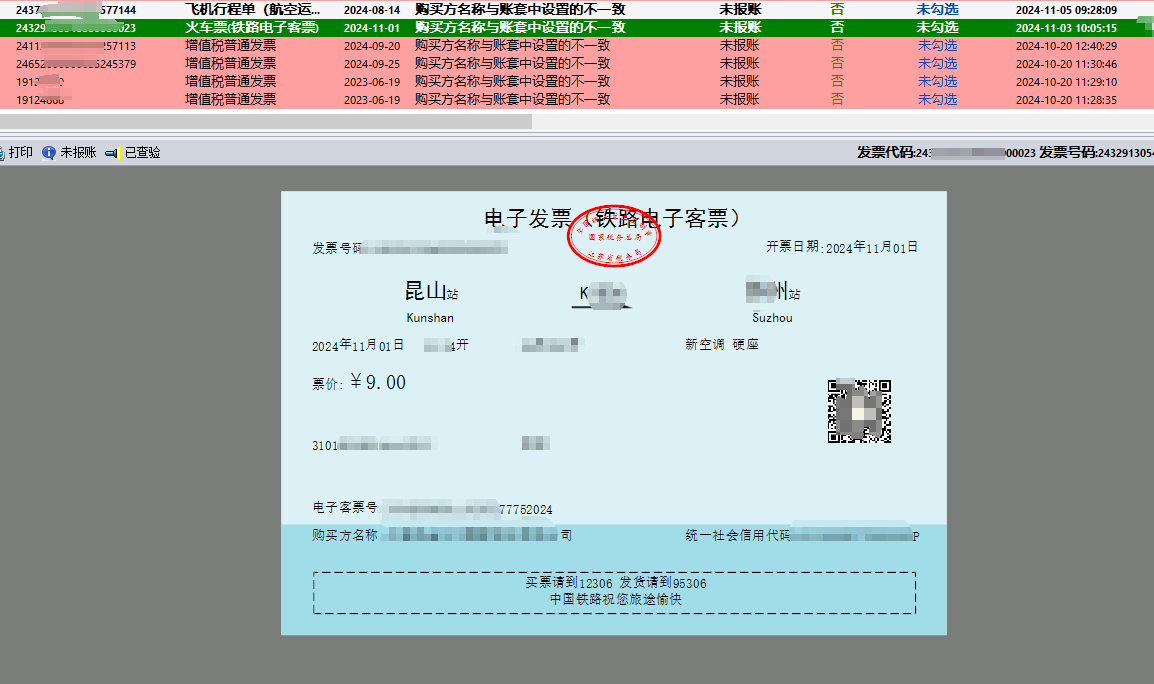Click 未勾选 link in the 2024-09-20 row
Viewport: 1154px width, 684px height.
tap(937, 46)
